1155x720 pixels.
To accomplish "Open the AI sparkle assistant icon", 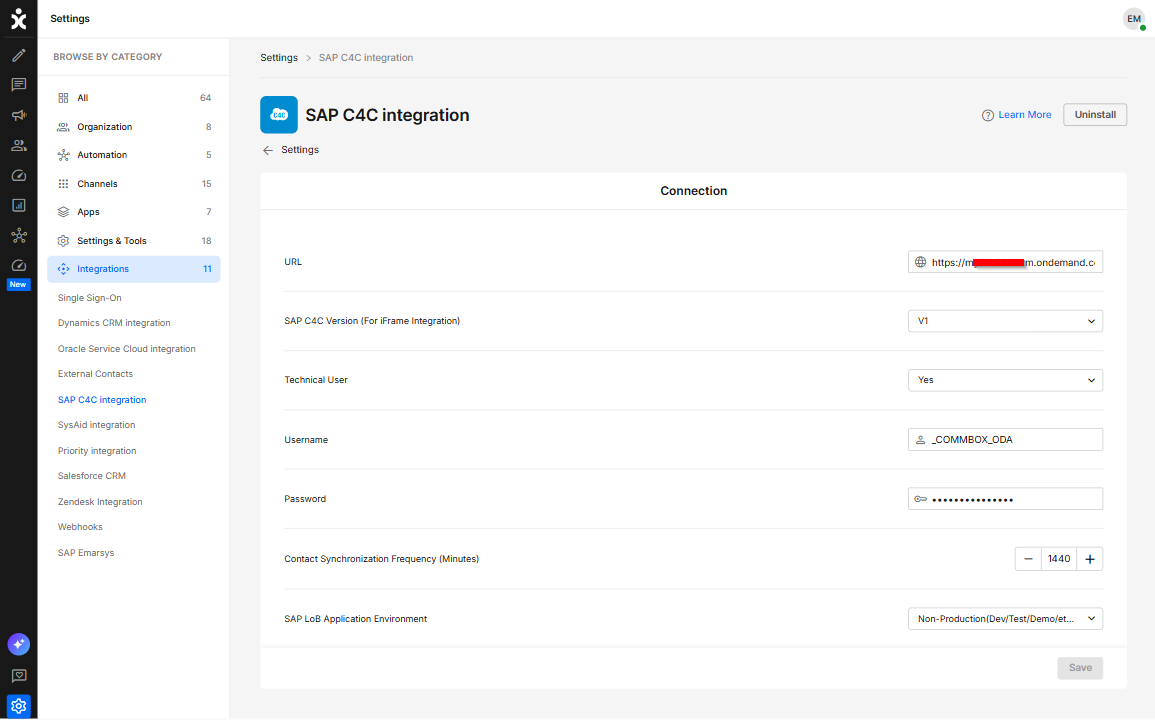I will (18, 644).
